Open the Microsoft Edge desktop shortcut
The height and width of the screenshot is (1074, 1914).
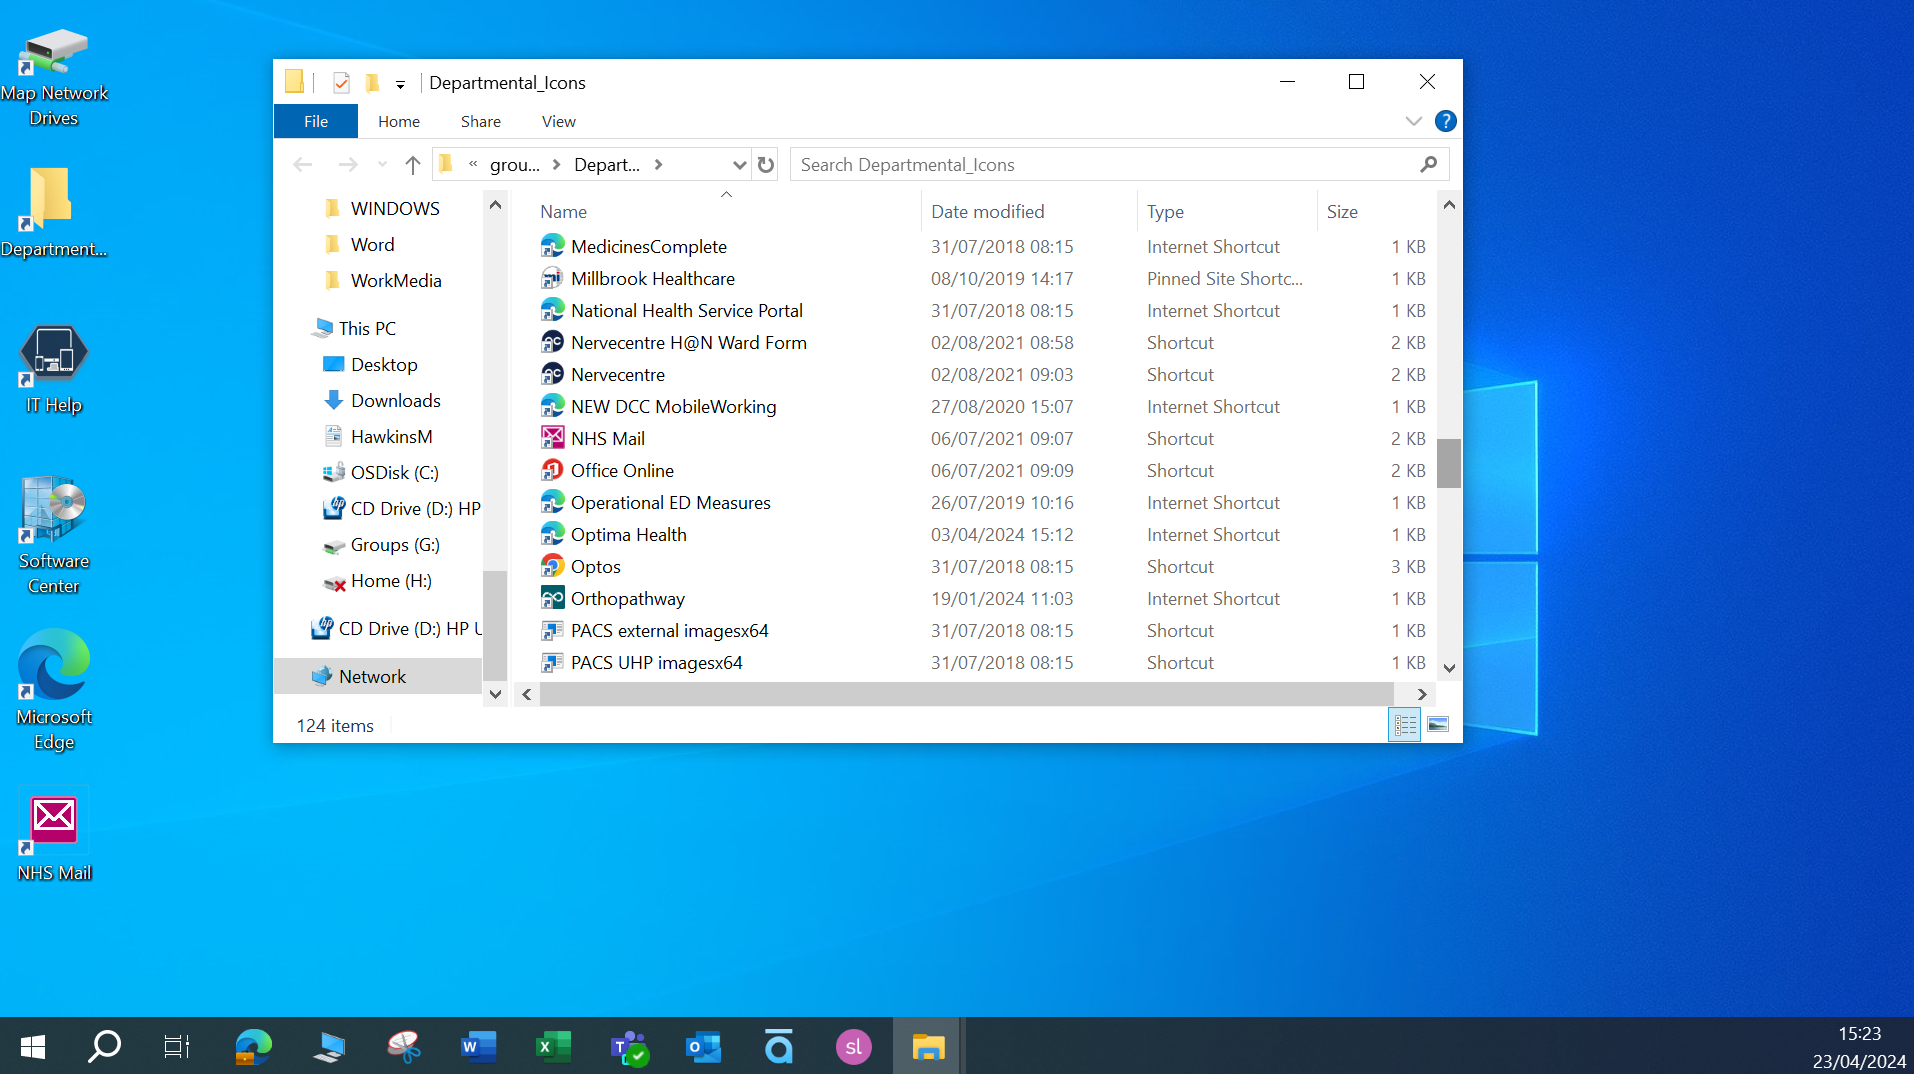coord(54,690)
